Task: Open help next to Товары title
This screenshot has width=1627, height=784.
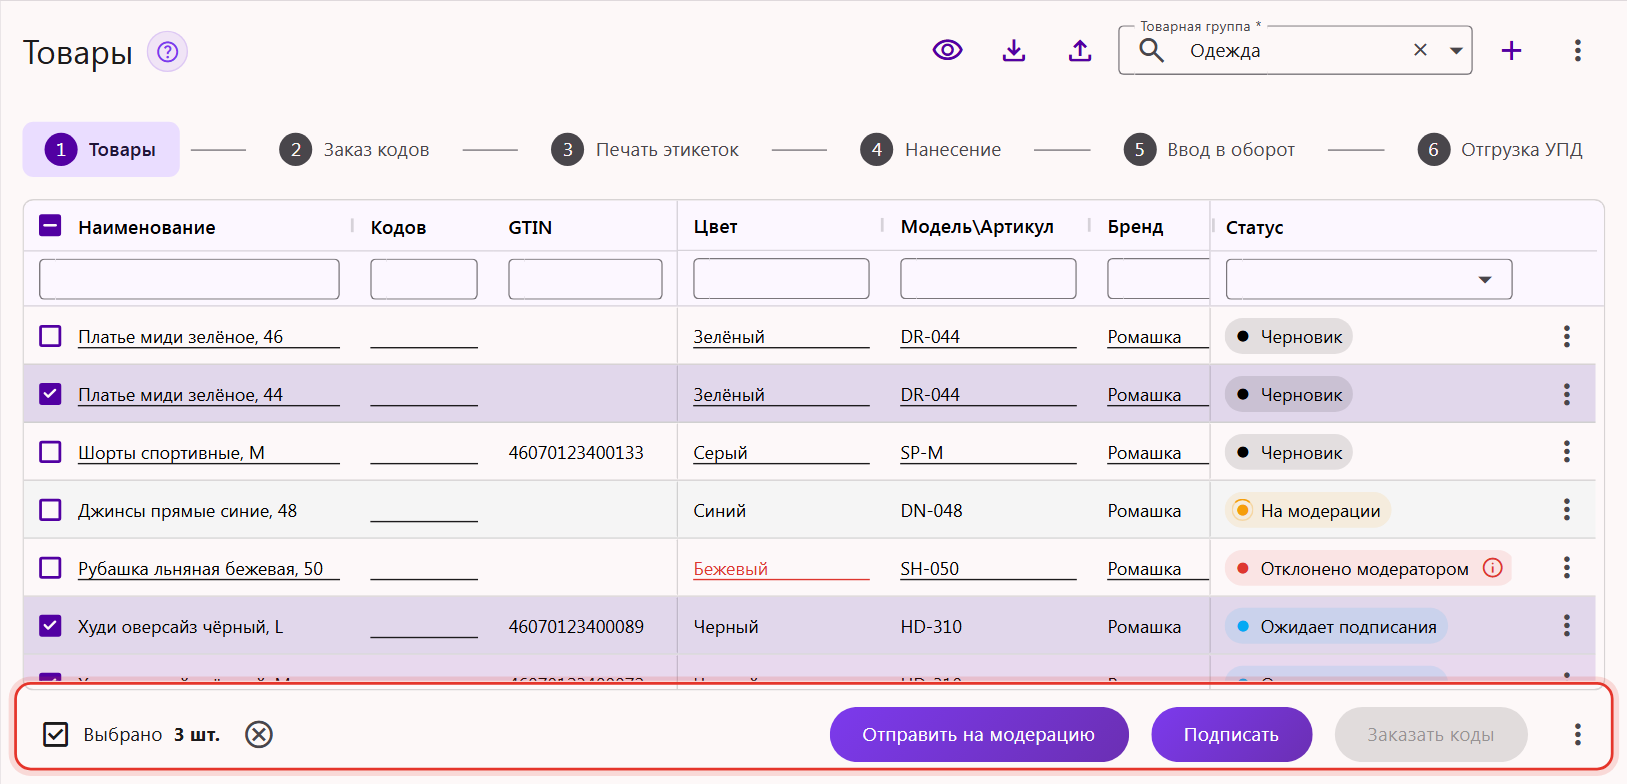Action: tap(167, 51)
